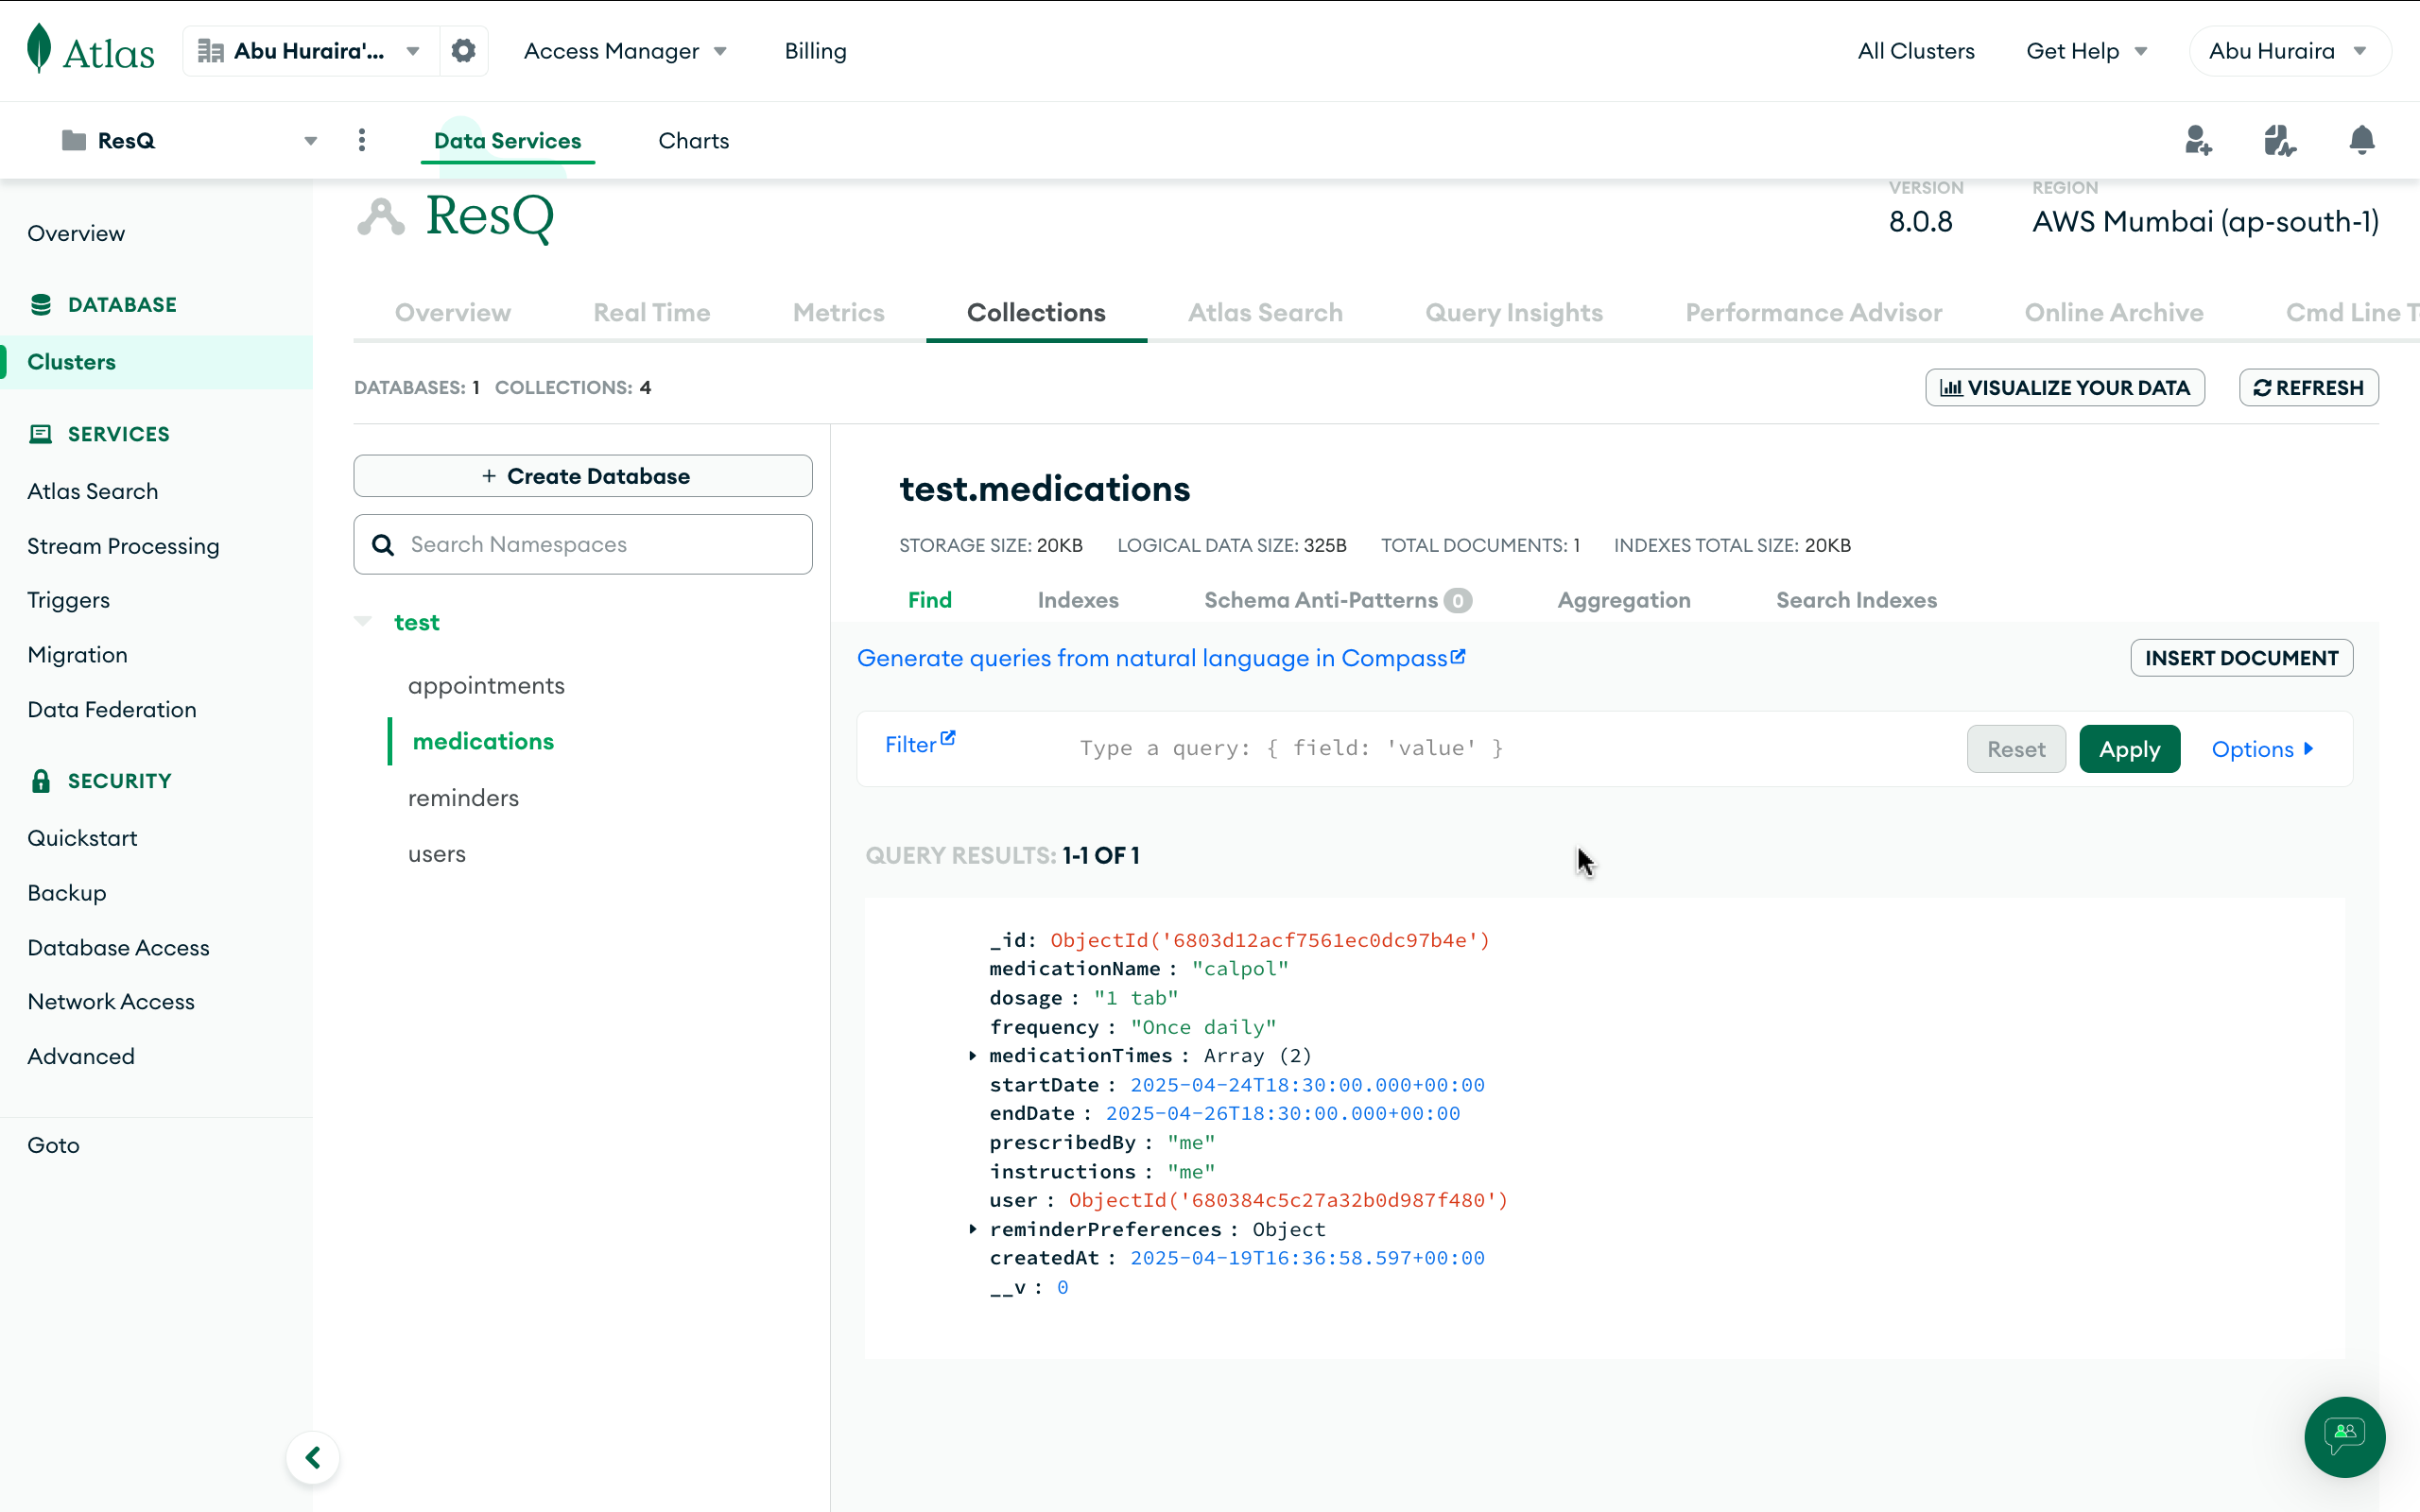Screen dimensions: 2420x1512
Task: Click the search icon in Search Namespaces
Action: [x=383, y=544]
